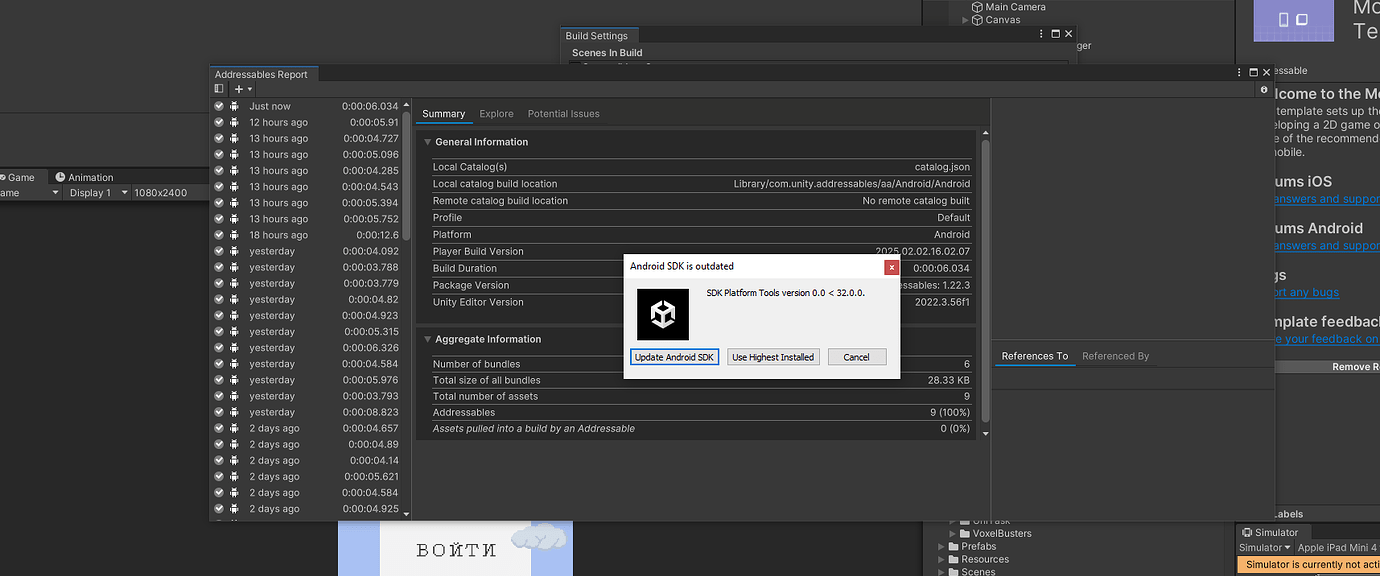Collapse the Aggregate Information section
This screenshot has height=576, width=1380.
[427, 338]
